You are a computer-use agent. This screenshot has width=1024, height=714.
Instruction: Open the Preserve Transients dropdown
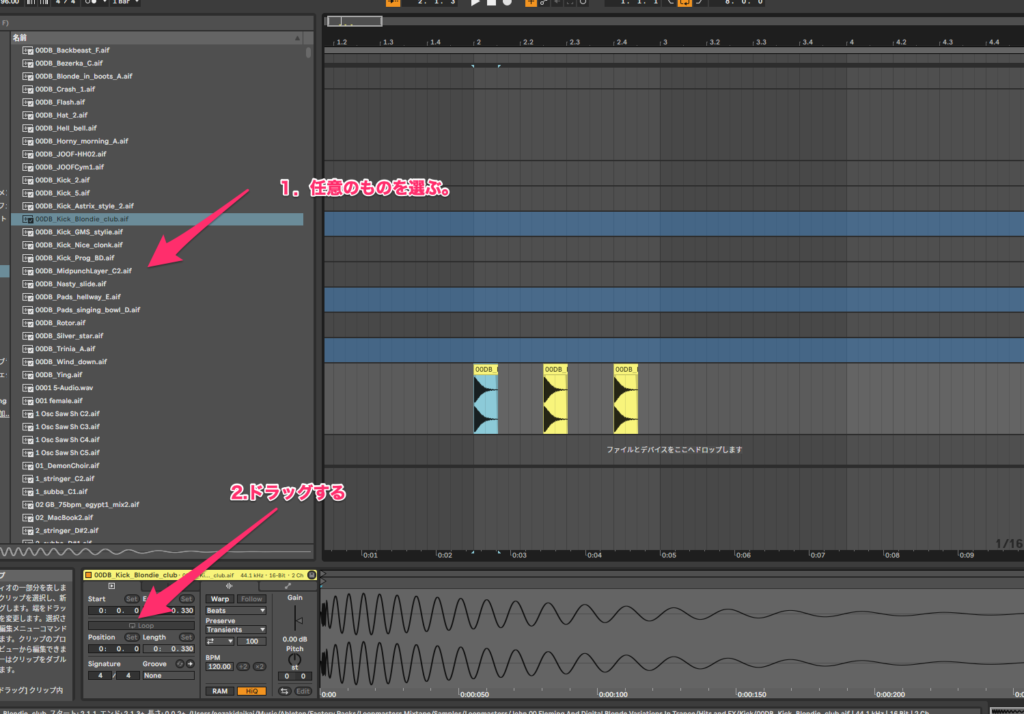[x=235, y=630]
